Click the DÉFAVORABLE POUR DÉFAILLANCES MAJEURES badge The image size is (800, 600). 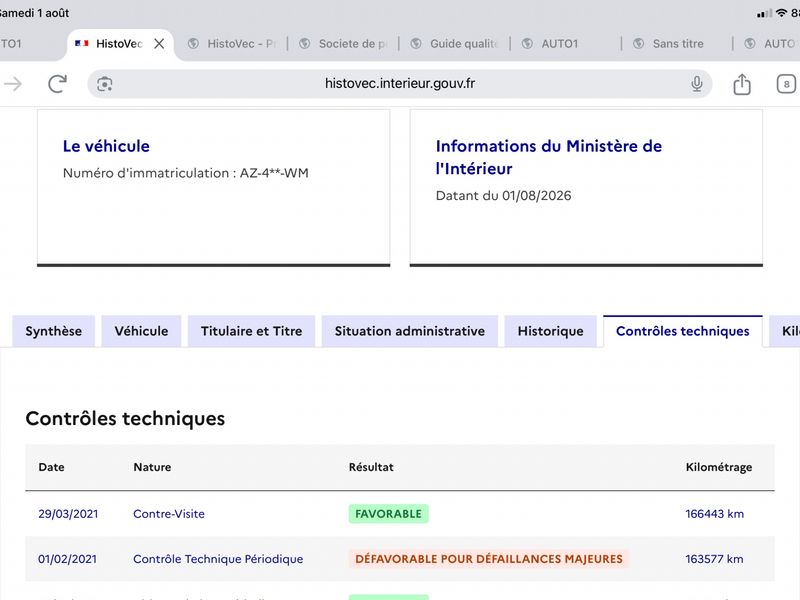[x=489, y=559]
